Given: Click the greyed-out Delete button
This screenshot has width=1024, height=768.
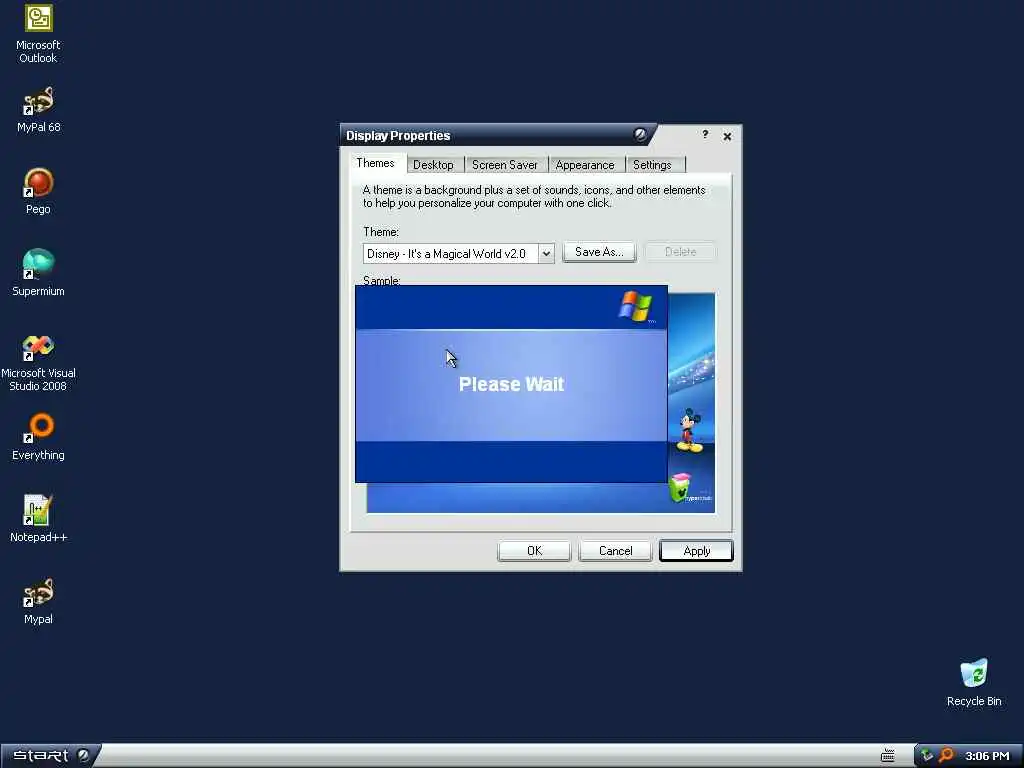Looking at the screenshot, I should coord(680,252).
